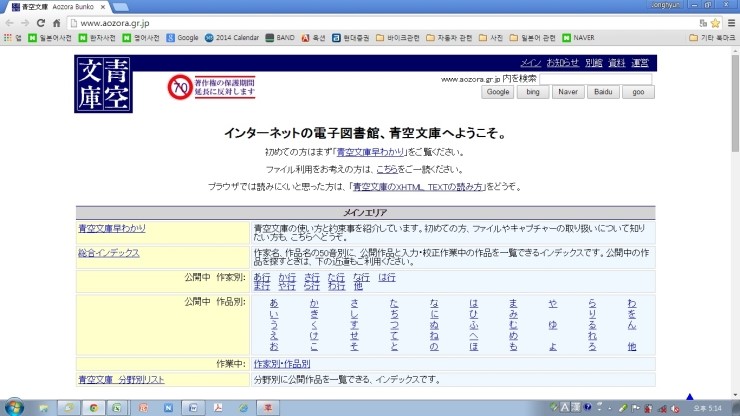
Task: Go back using the browser back arrow
Action: tap(9, 23)
